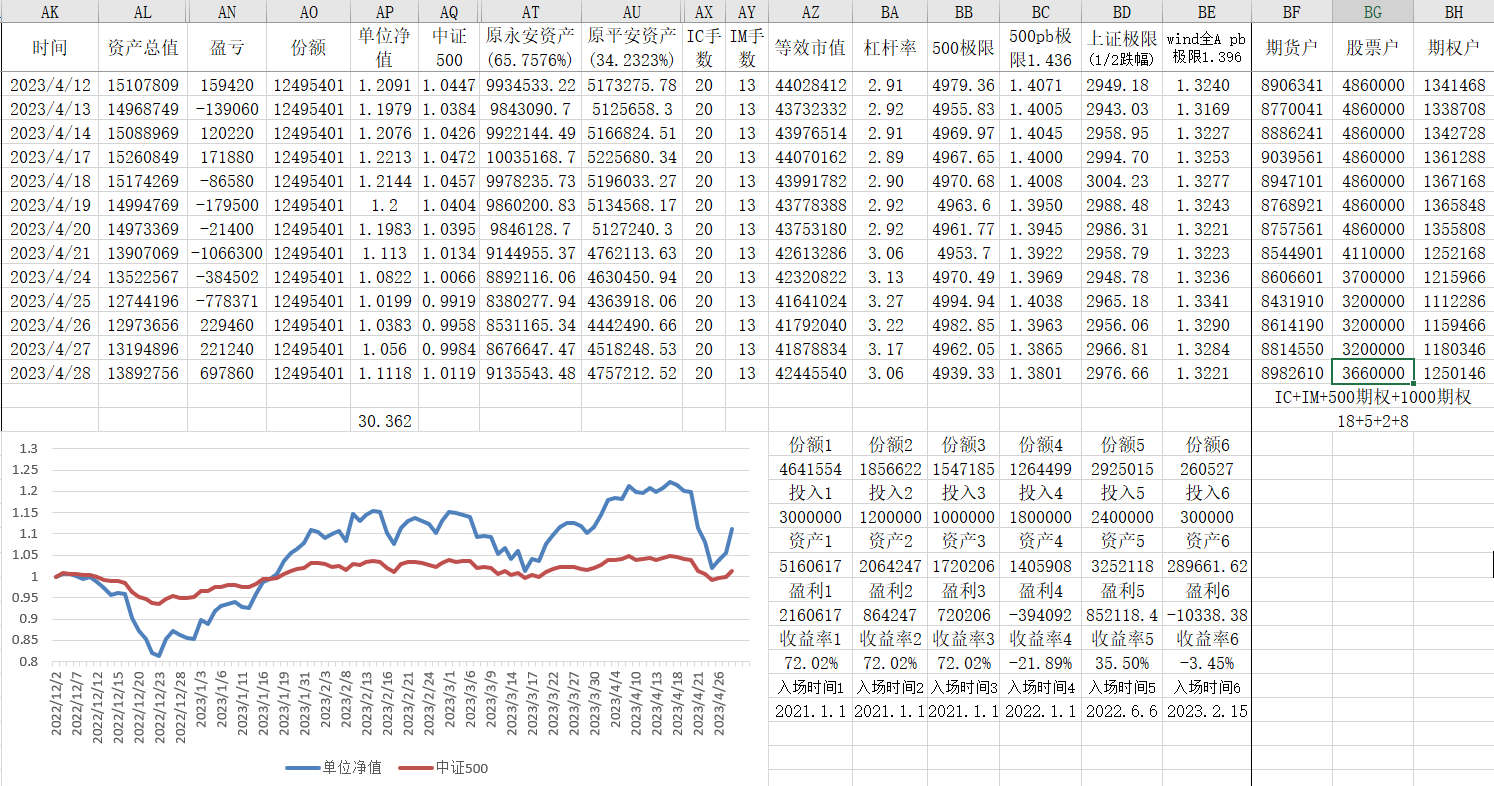
Task: Select the cell showing 30.362
Action: [384, 421]
